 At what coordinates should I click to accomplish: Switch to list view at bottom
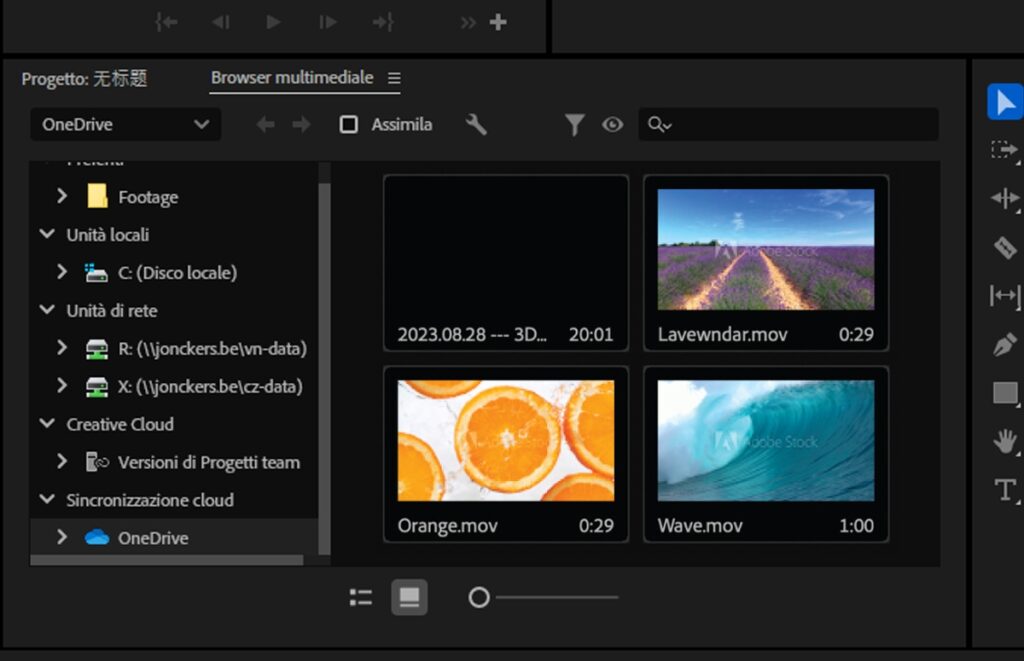pos(361,597)
